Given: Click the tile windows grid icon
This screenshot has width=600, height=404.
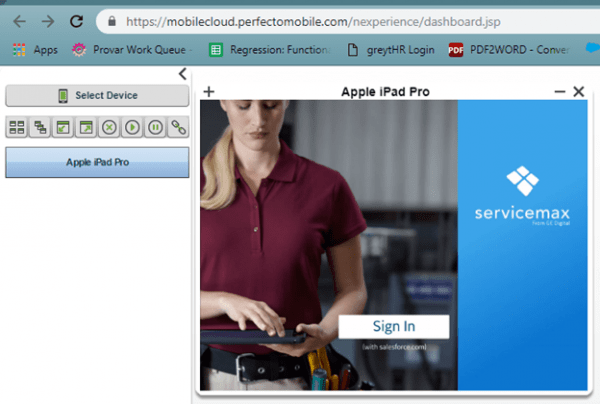Looking at the screenshot, I should pyautogui.click(x=17, y=127).
